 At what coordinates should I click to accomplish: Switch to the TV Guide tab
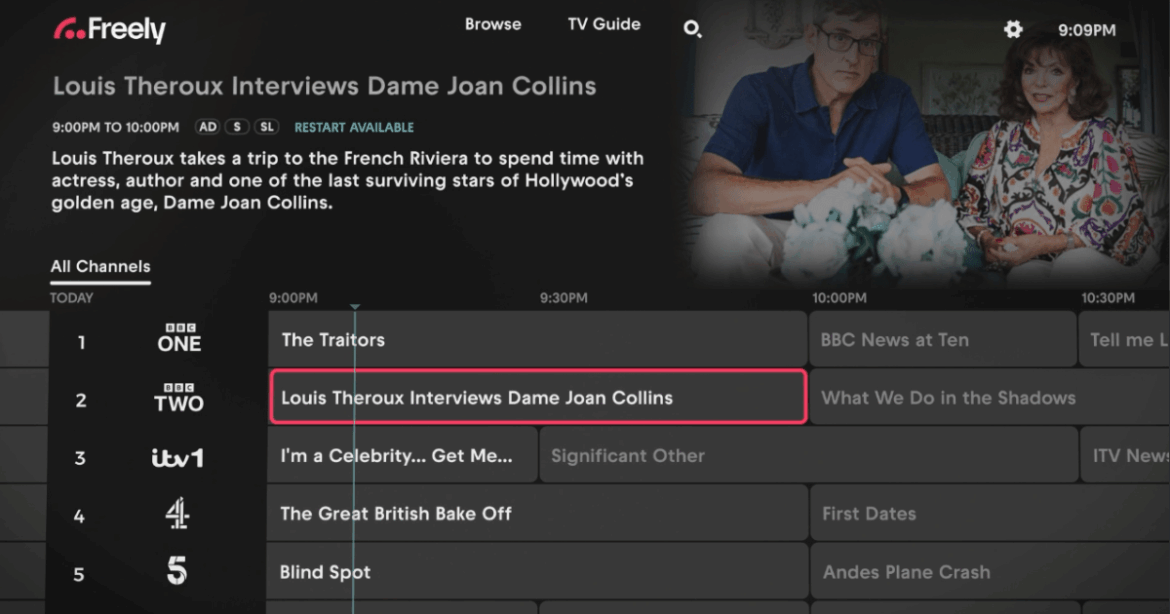[x=603, y=24]
